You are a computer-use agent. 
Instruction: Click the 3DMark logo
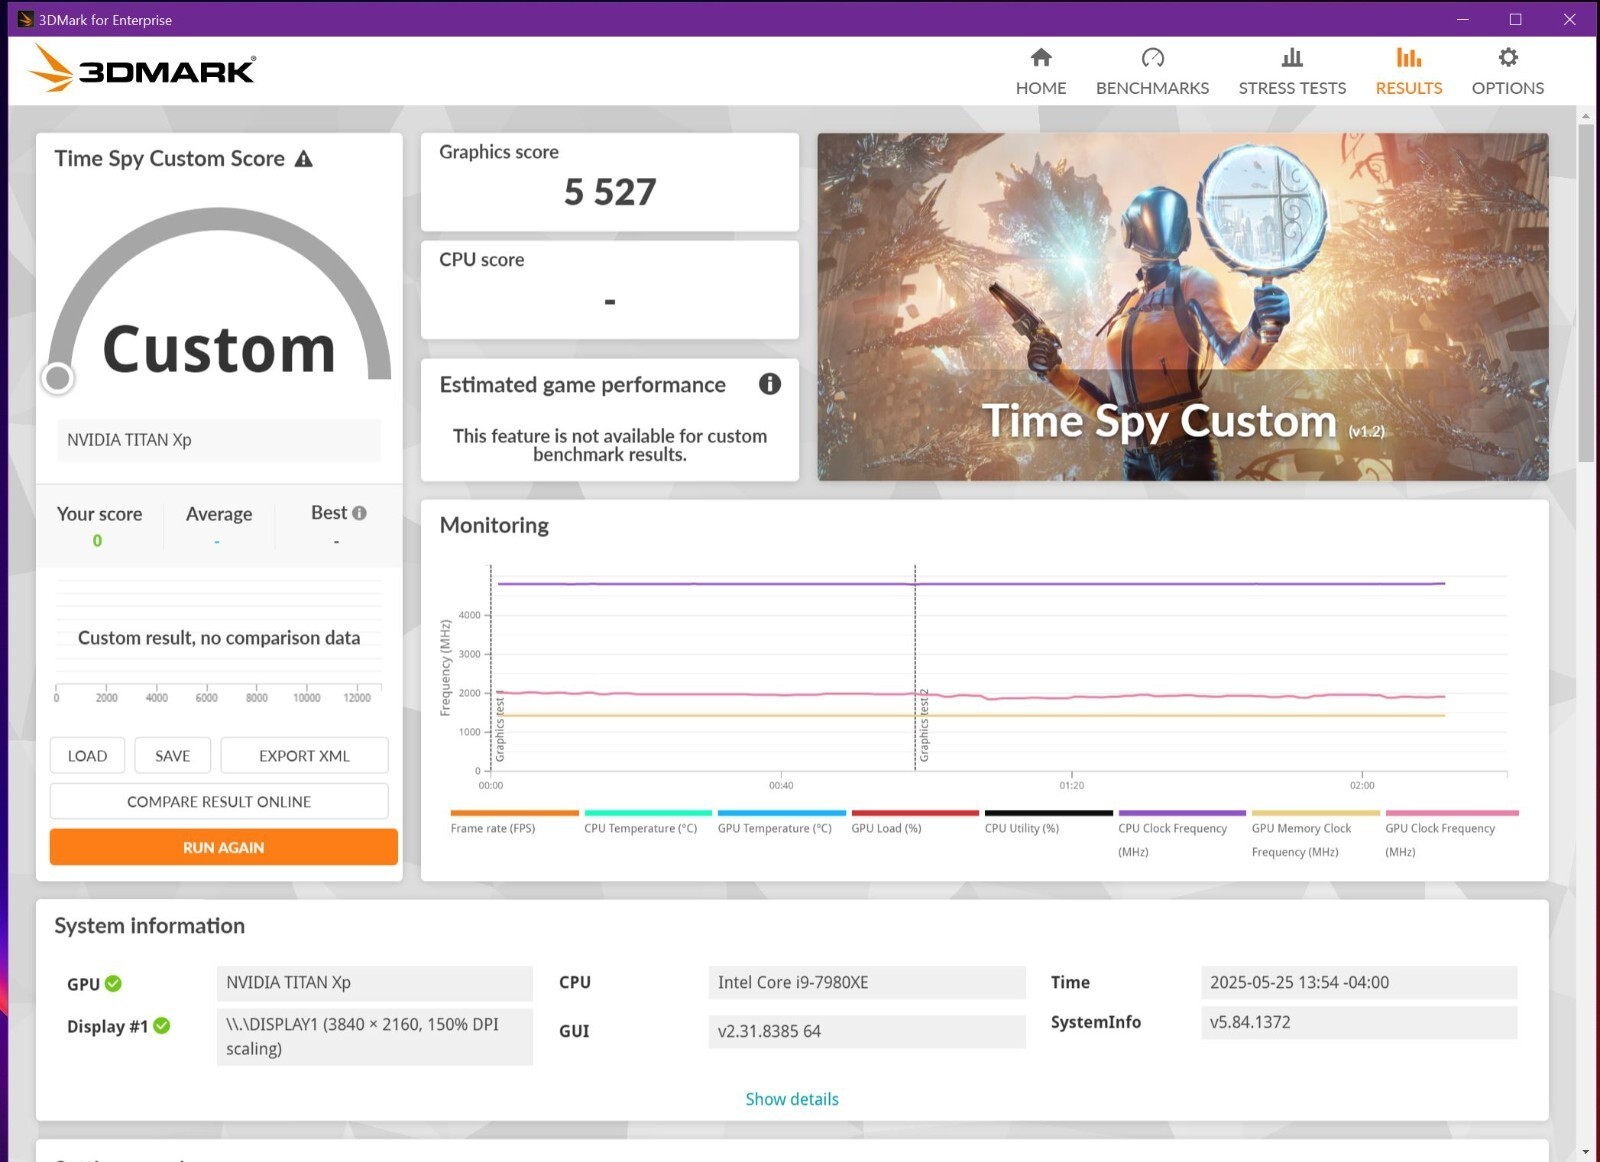[x=141, y=69]
